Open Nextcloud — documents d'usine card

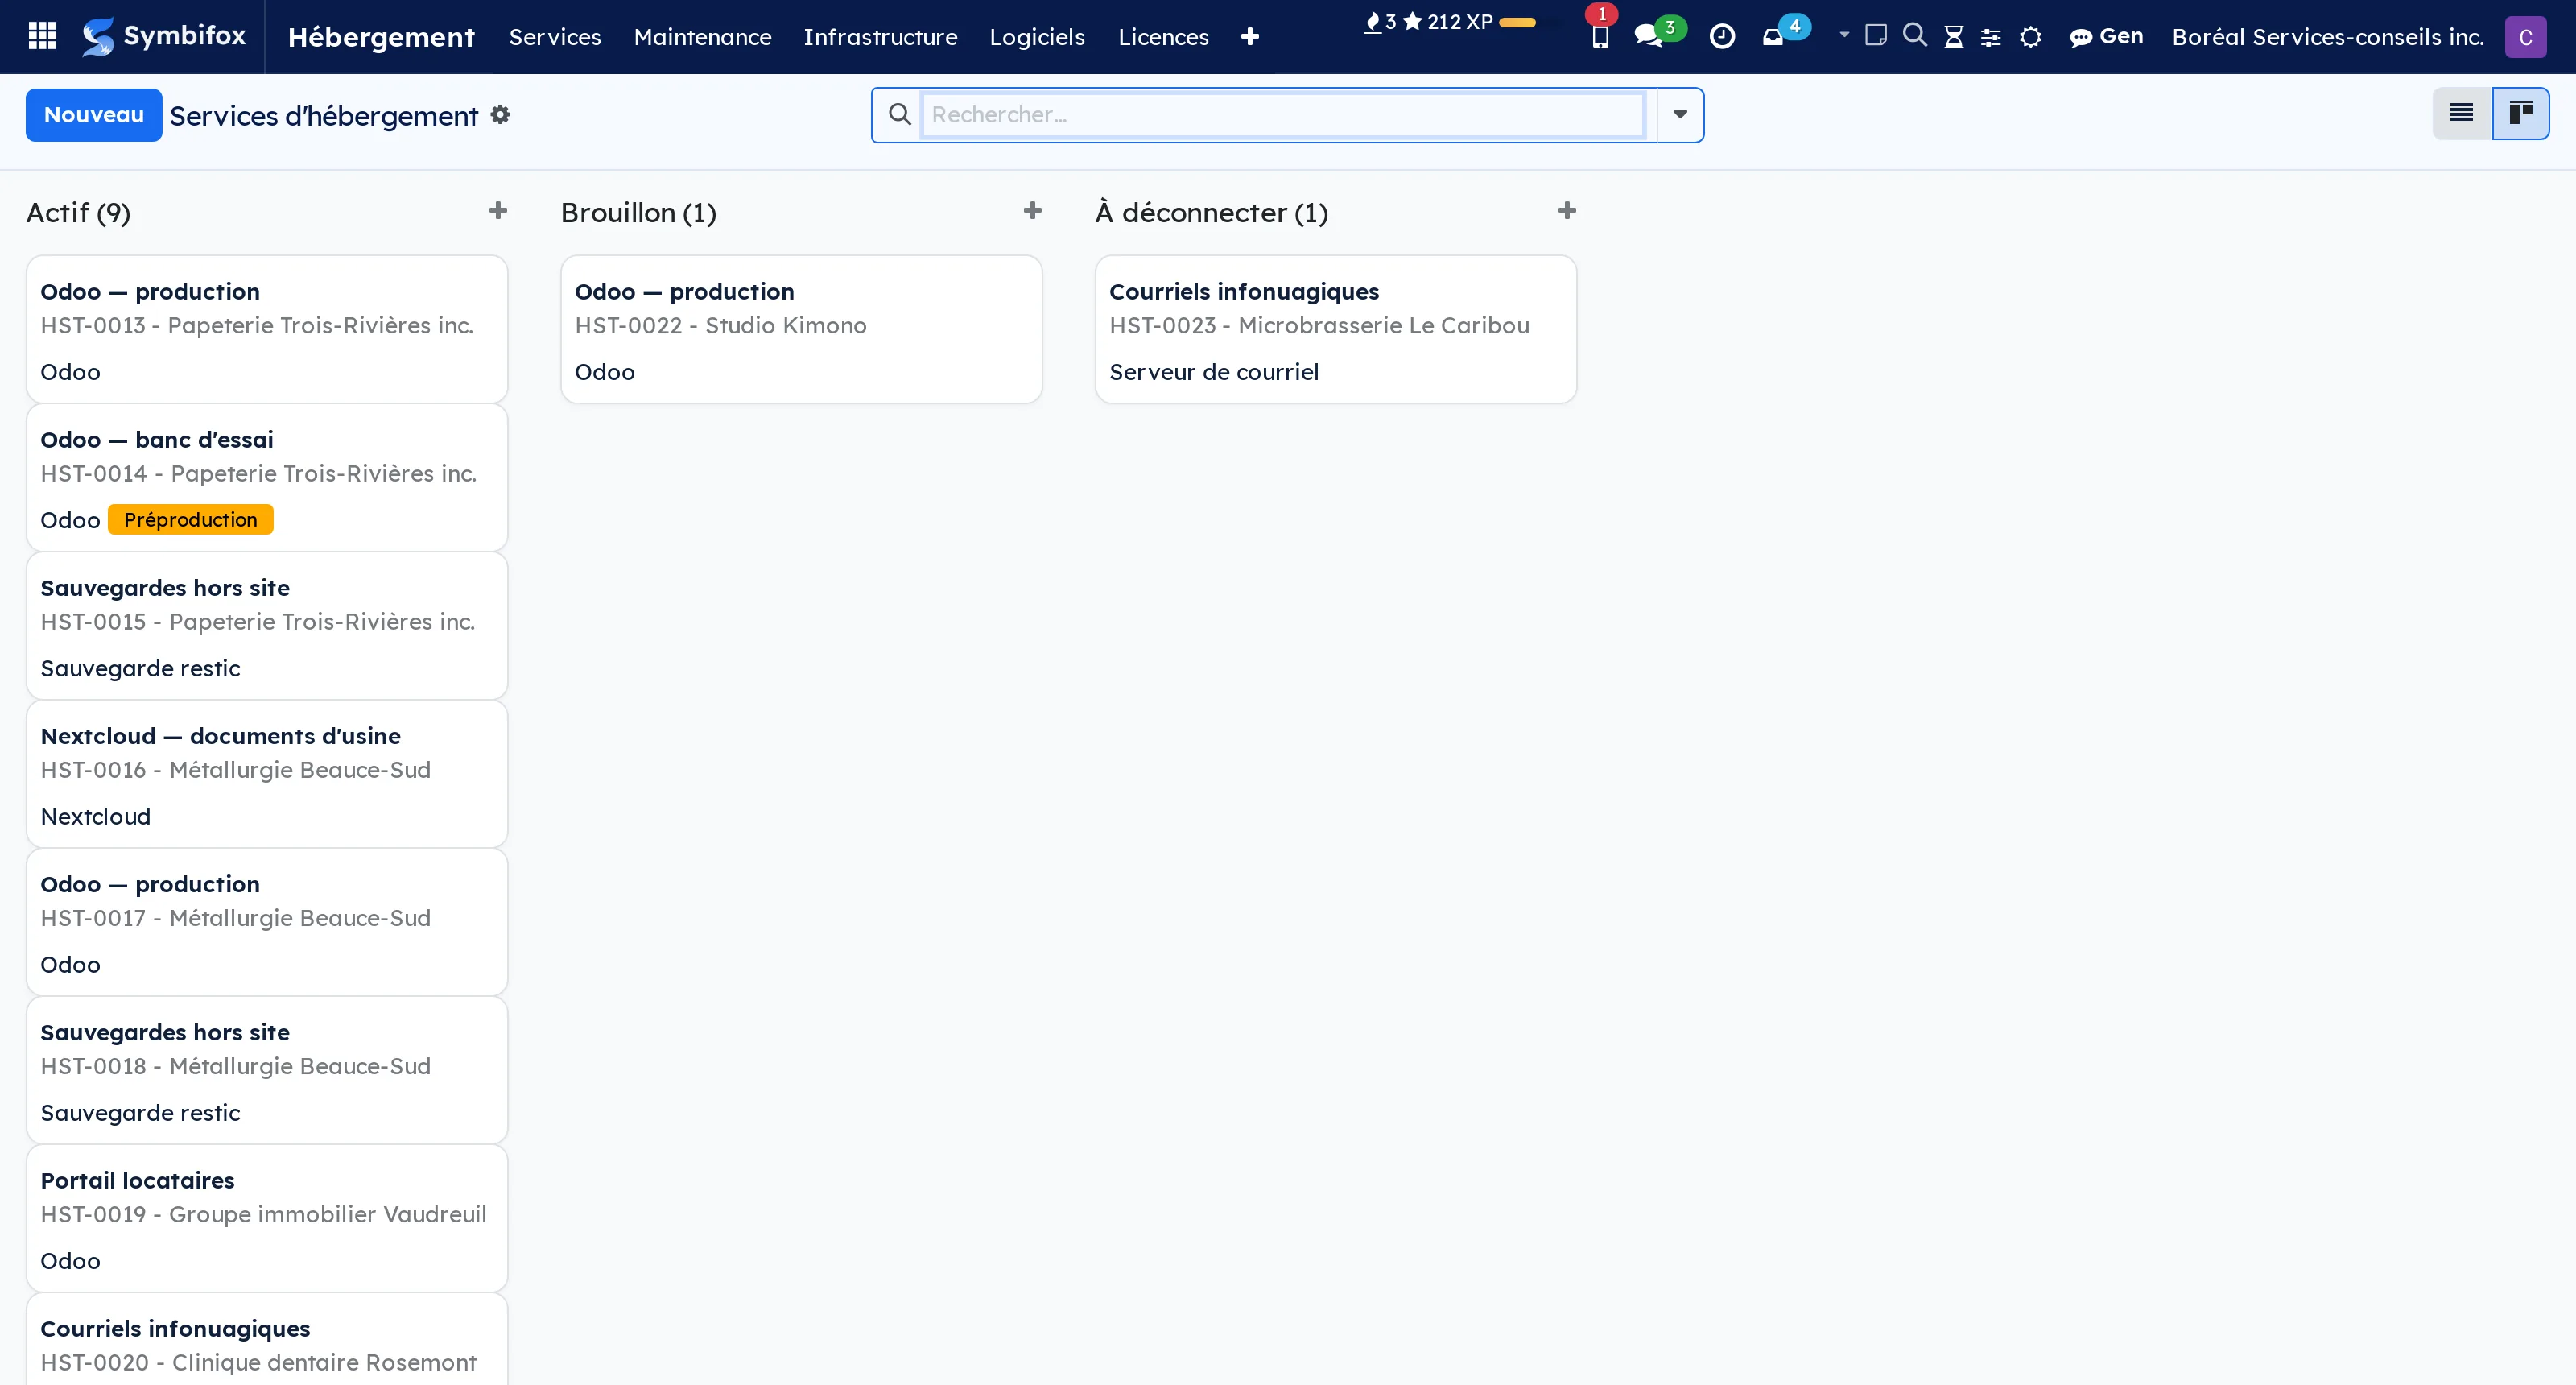click(267, 774)
